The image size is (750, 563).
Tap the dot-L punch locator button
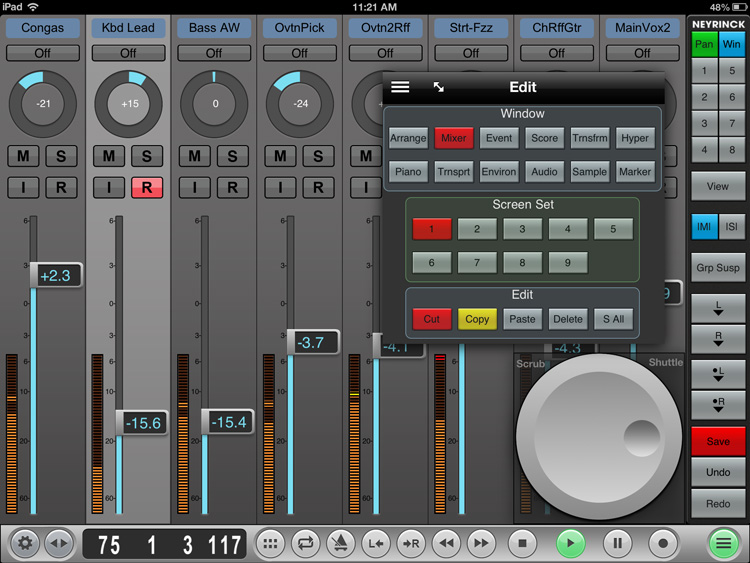pyautogui.click(x=718, y=374)
